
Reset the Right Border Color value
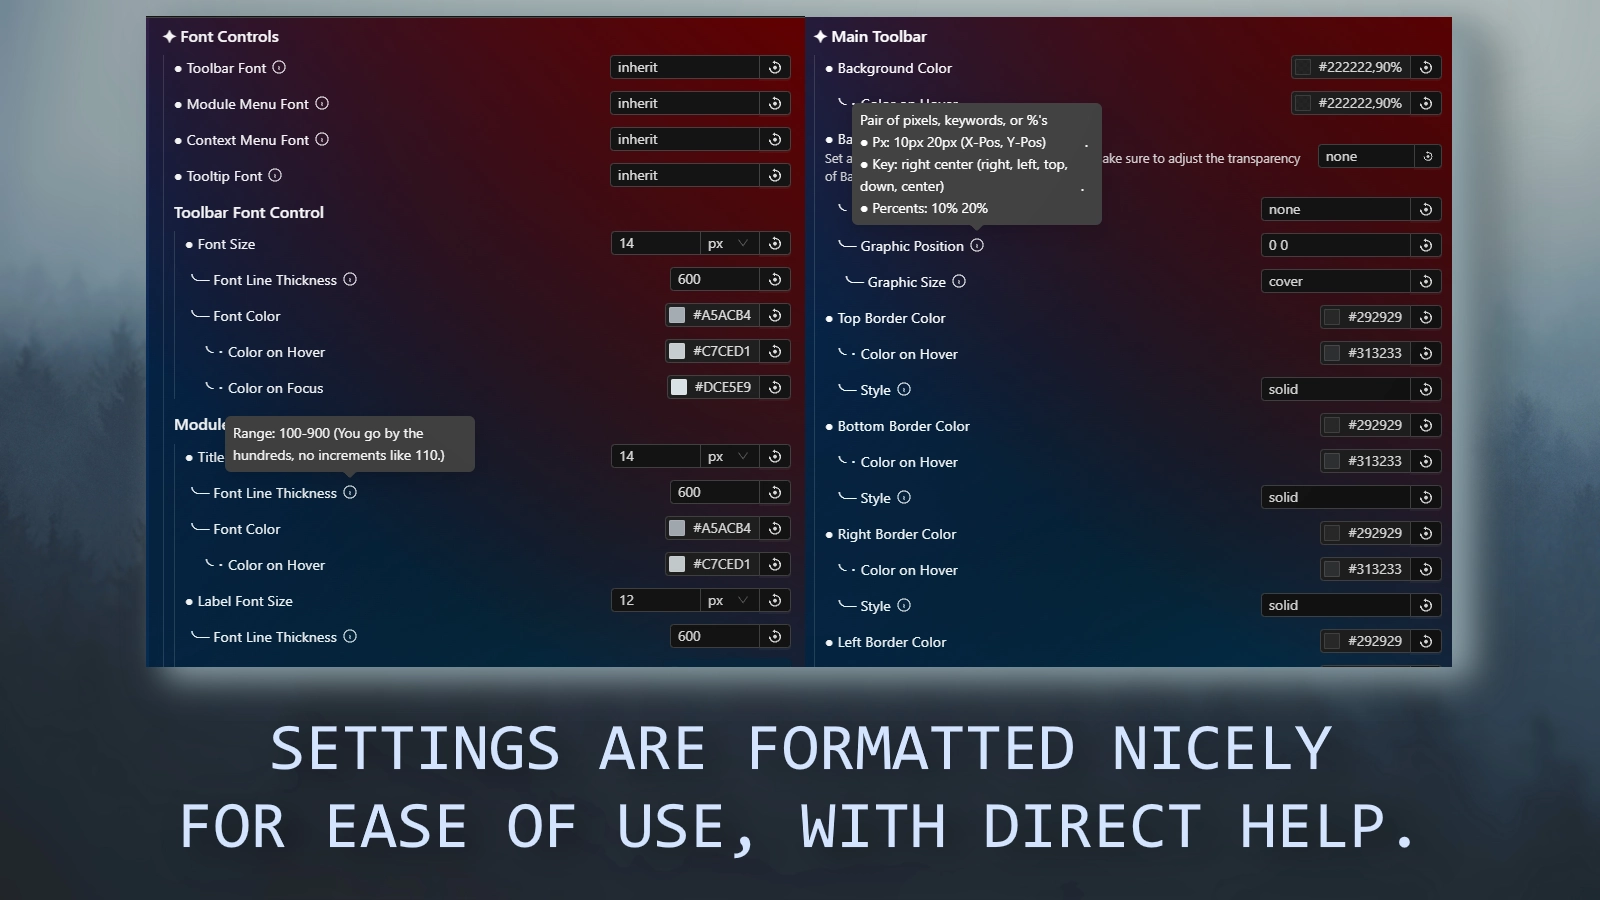pos(1426,534)
